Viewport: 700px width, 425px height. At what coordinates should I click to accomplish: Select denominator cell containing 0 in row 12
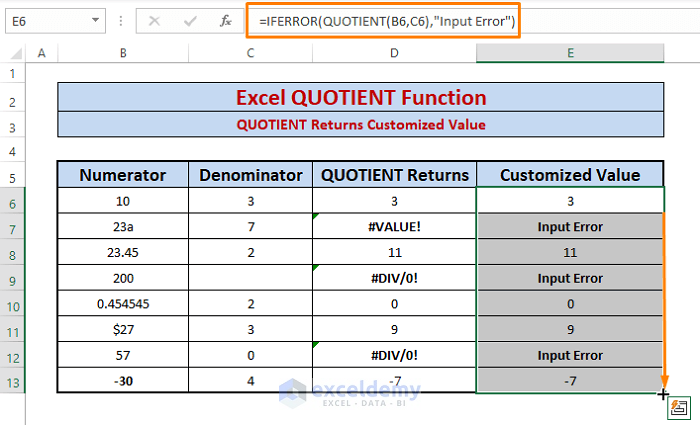click(x=250, y=355)
